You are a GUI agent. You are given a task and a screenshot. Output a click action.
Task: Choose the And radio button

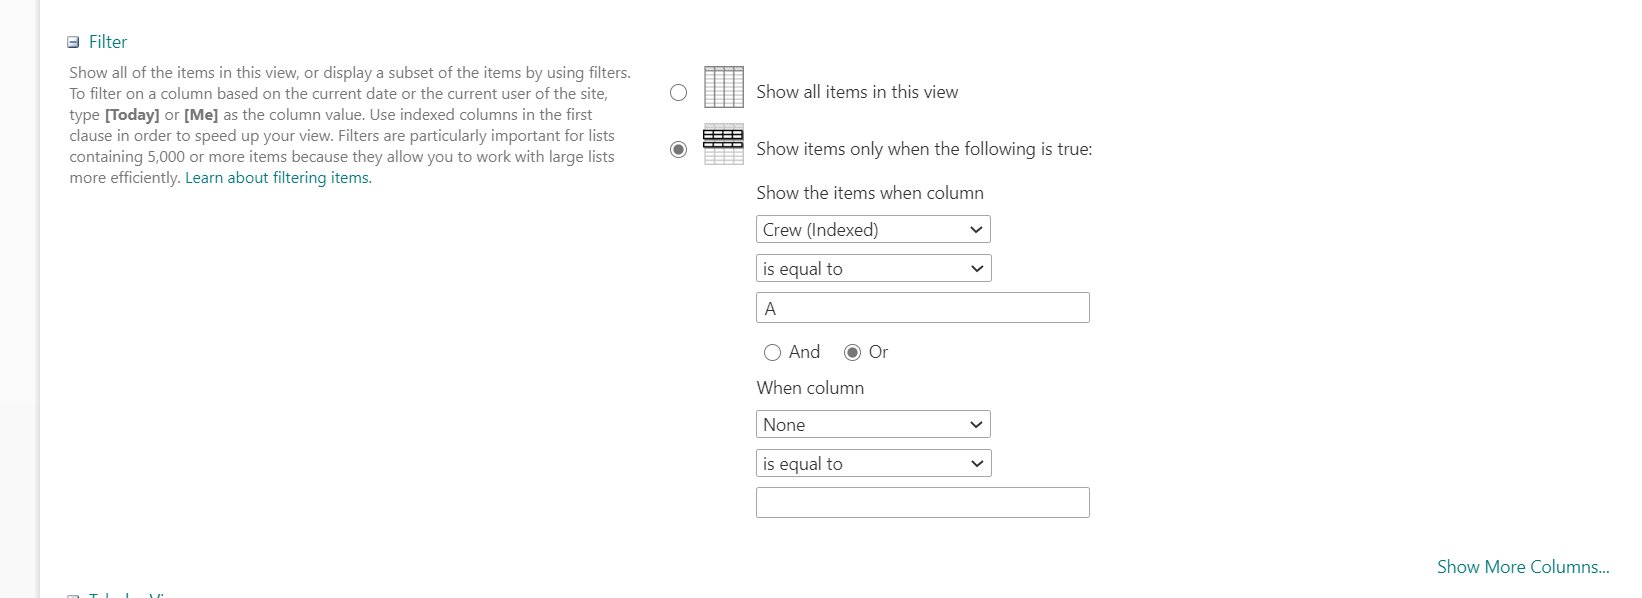coord(772,352)
